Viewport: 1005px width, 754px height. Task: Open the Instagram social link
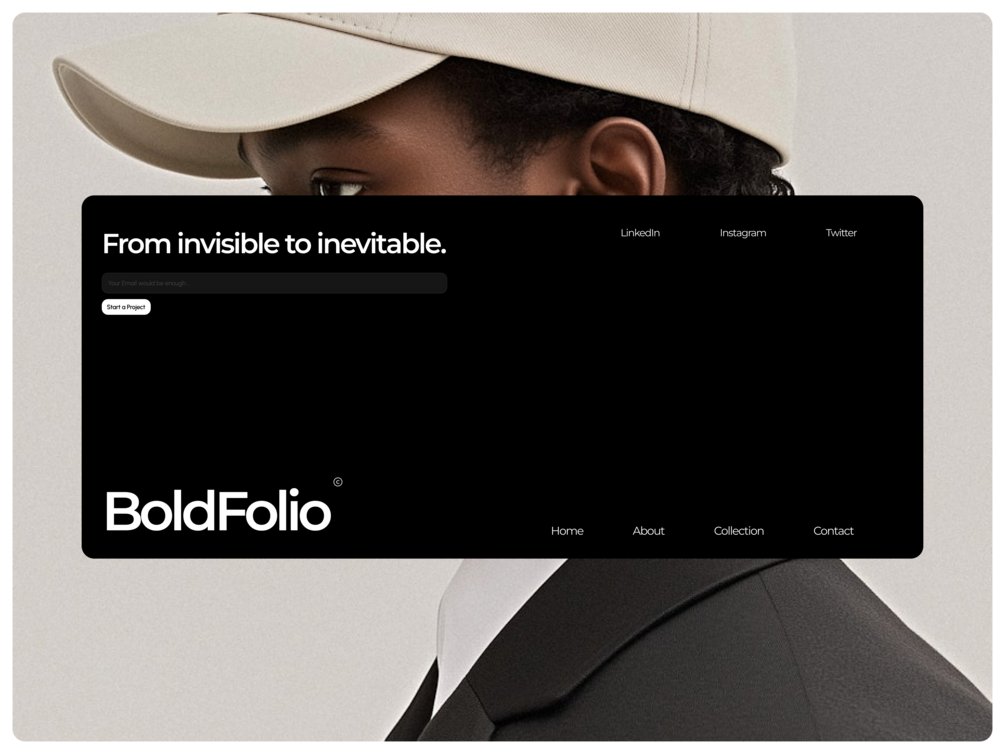[743, 233]
